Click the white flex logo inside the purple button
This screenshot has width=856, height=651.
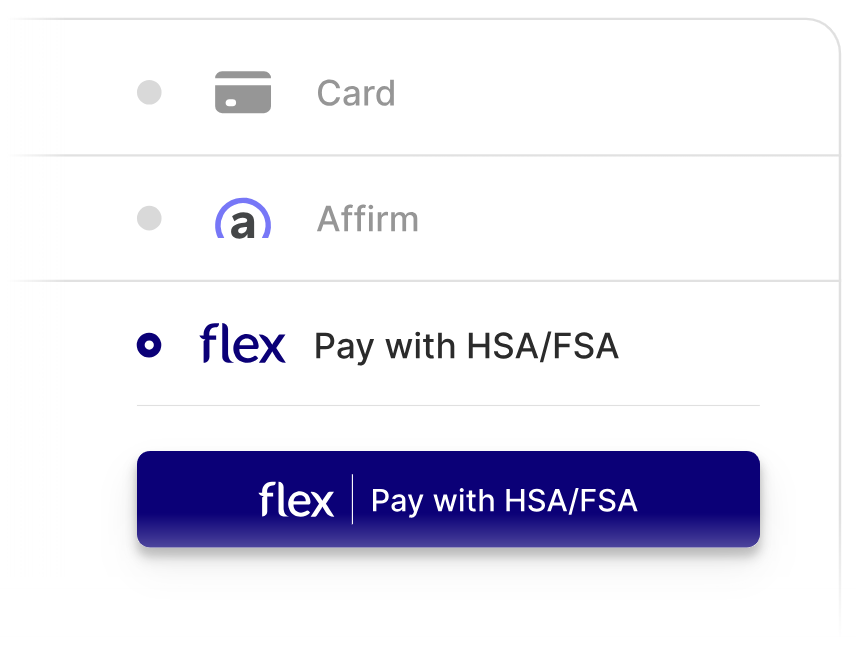(x=296, y=499)
